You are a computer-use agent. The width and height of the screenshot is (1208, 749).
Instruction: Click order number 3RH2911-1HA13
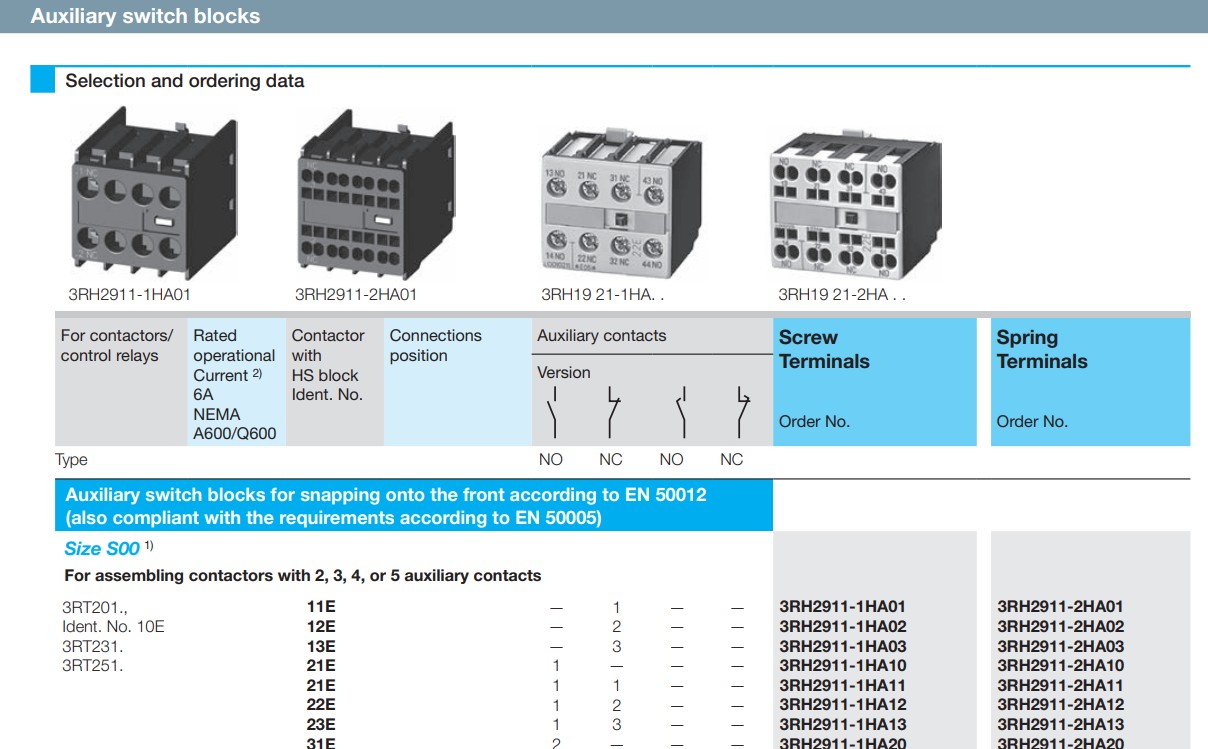pyautogui.click(x=842, y=725)
